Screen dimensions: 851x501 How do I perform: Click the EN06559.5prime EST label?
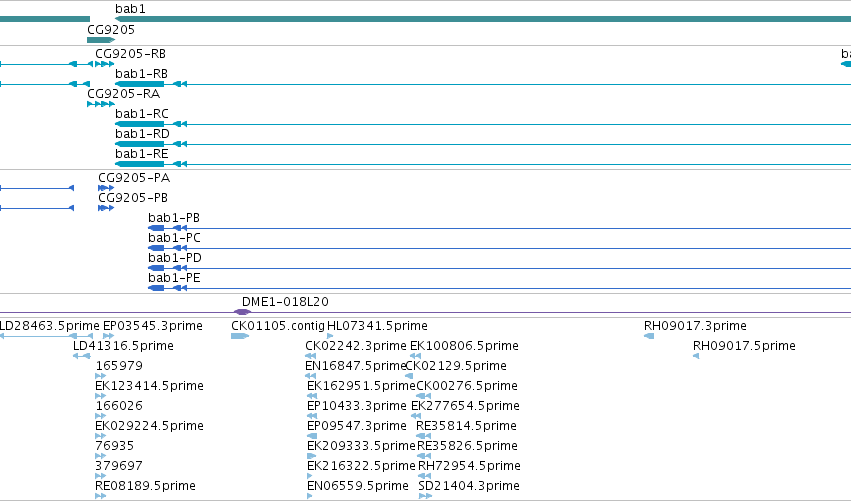pos(358,486)
